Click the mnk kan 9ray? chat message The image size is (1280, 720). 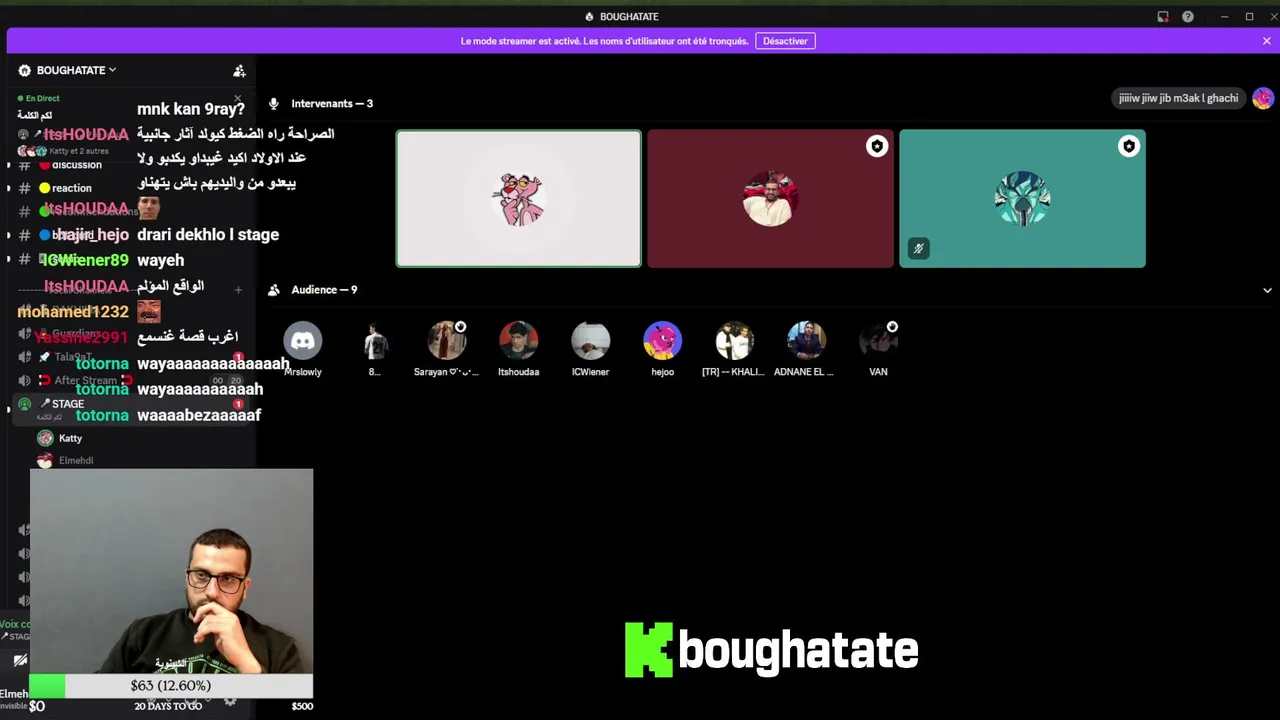coord(191,109)
